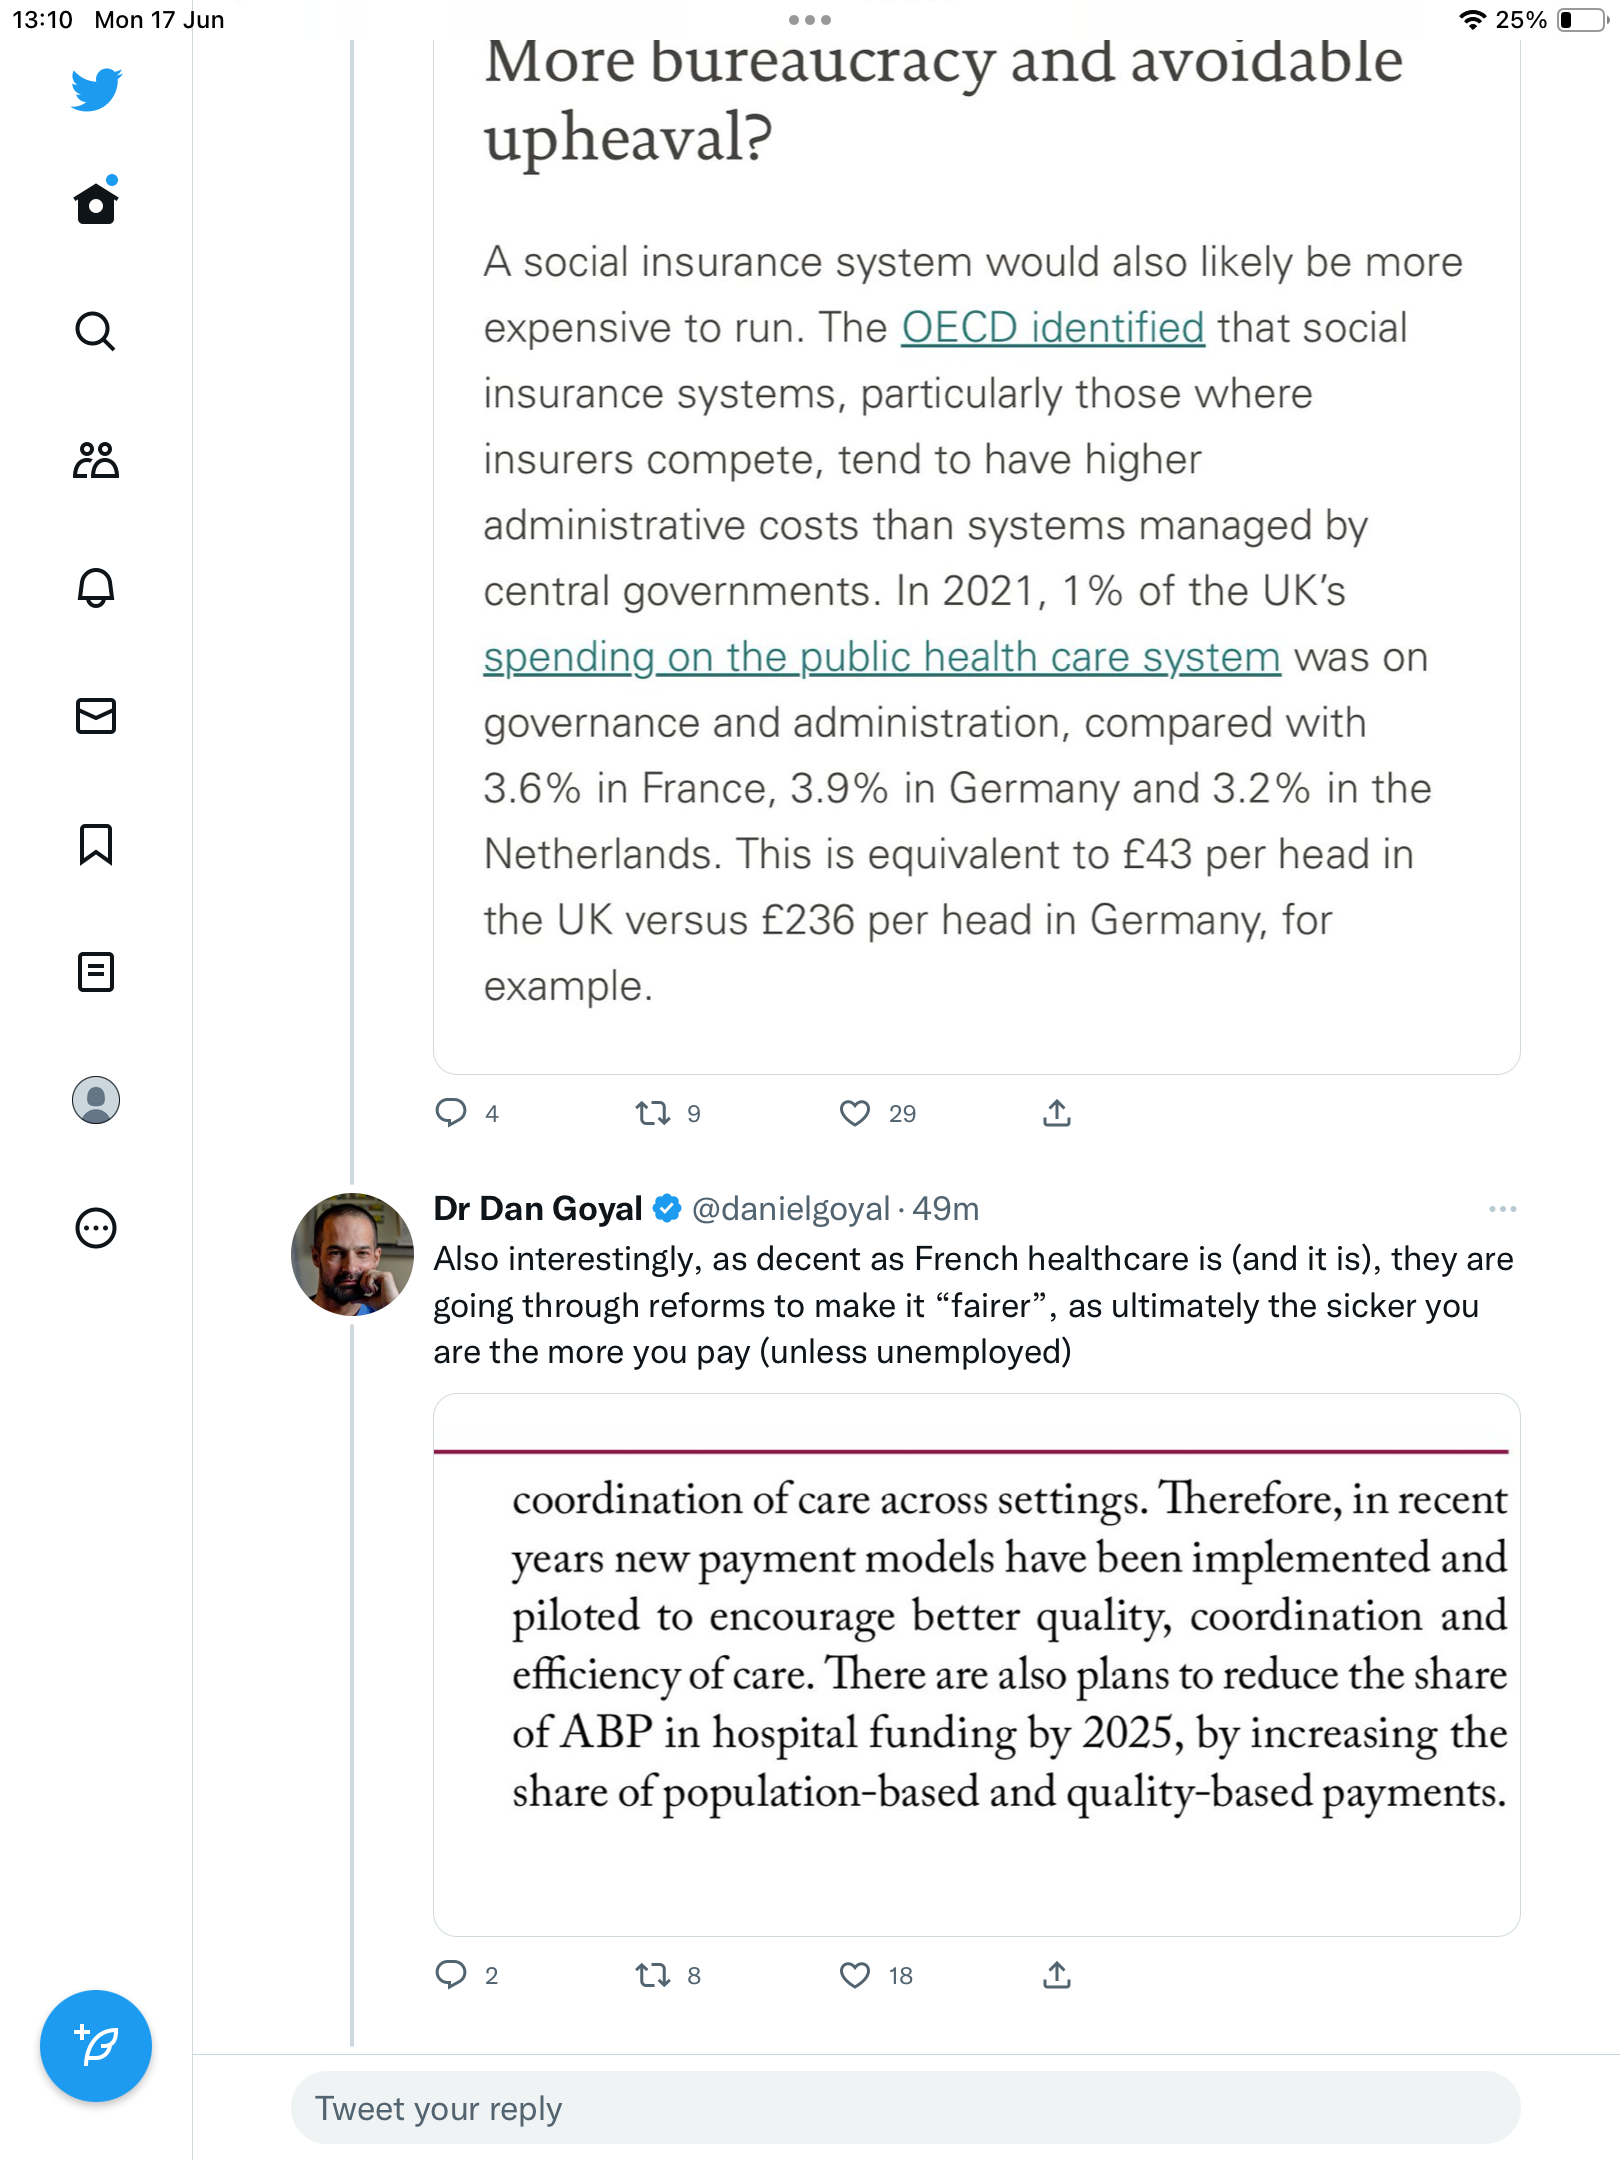Go to the Home feed icon

click(96, 202)
